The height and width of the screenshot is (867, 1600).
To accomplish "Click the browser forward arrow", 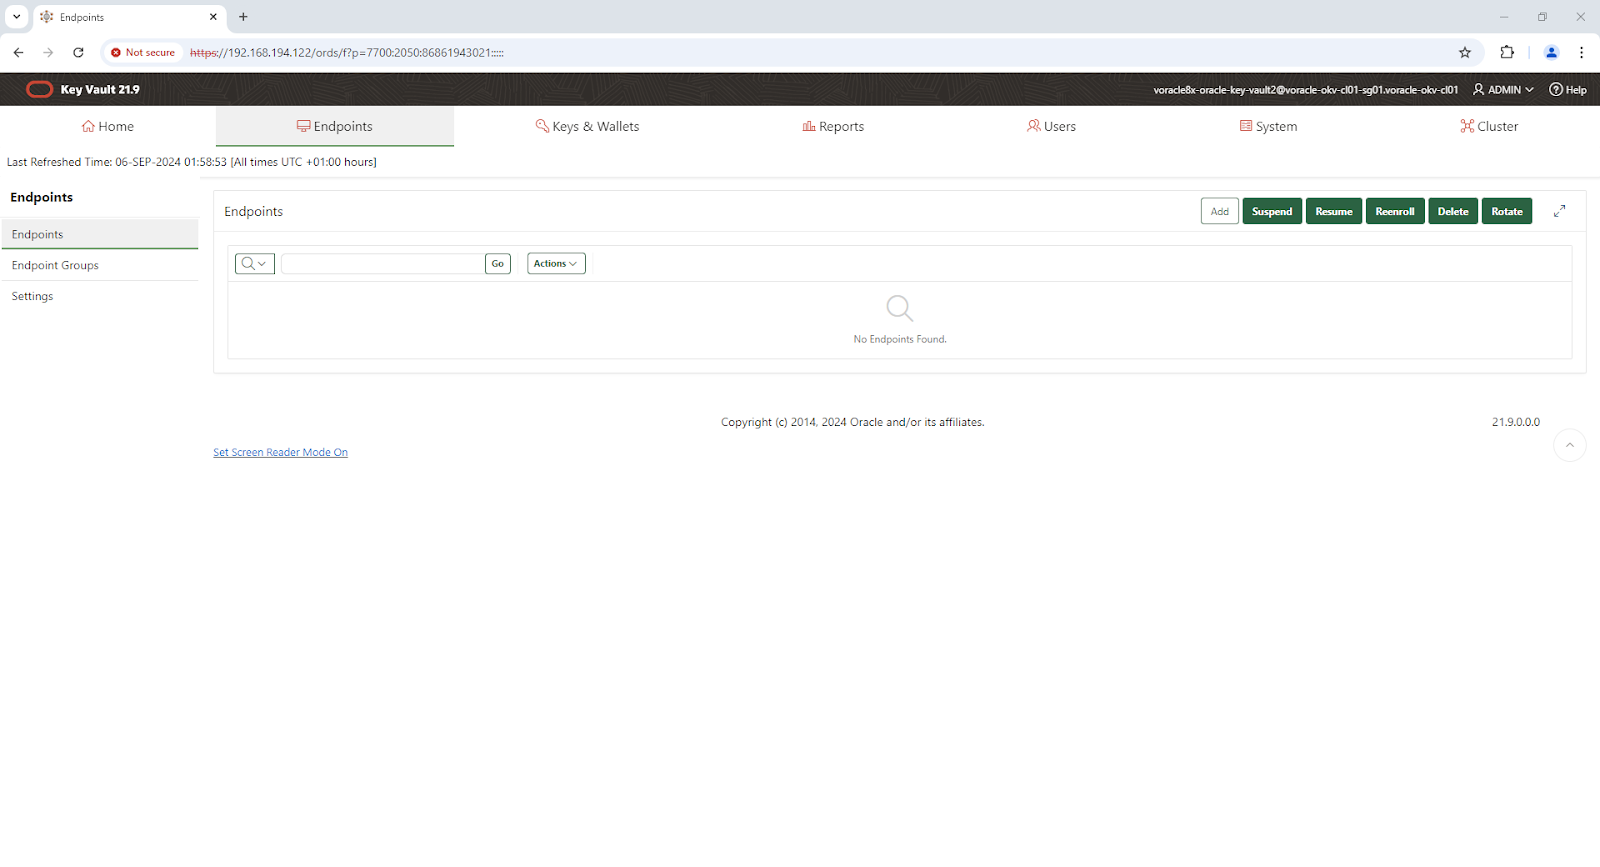I will point(48,52).
